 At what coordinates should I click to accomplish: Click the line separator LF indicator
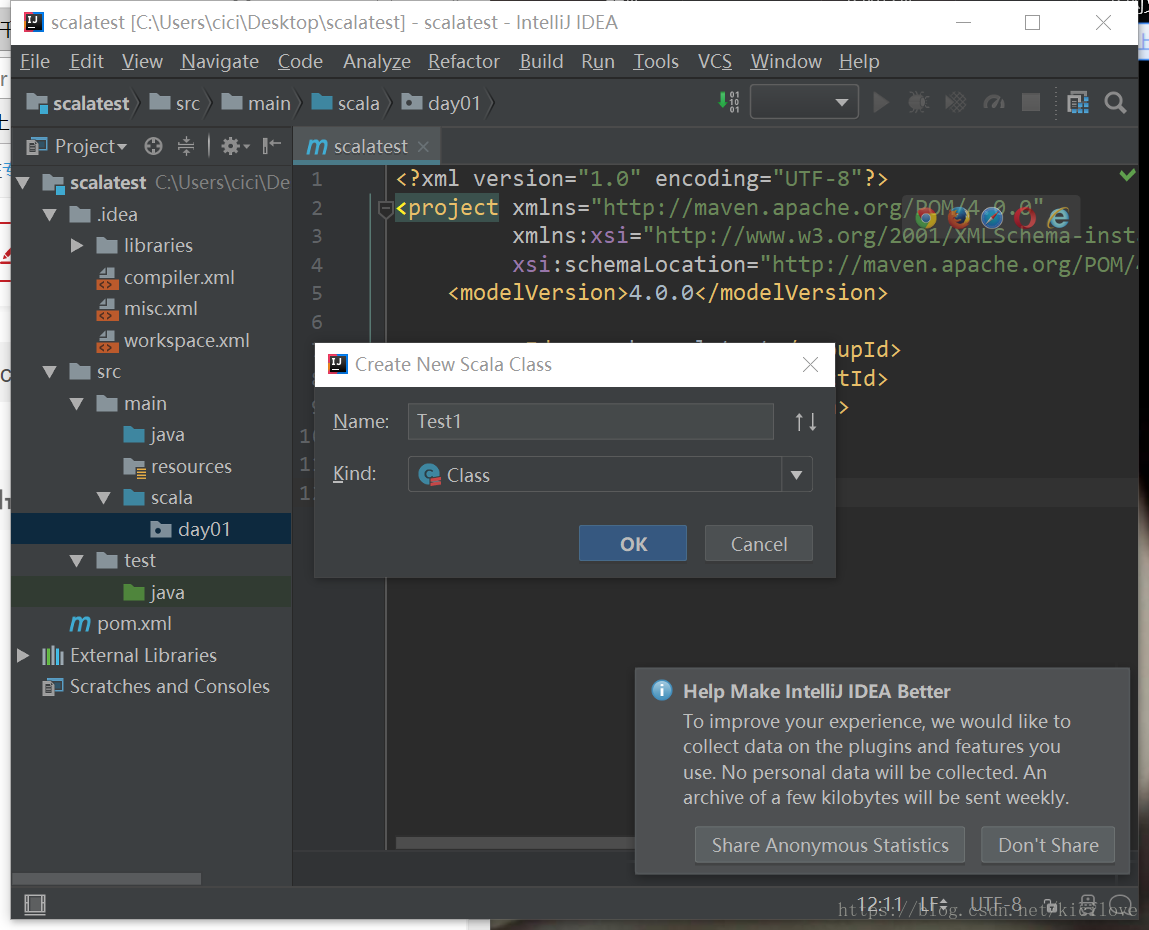point(934,905)
